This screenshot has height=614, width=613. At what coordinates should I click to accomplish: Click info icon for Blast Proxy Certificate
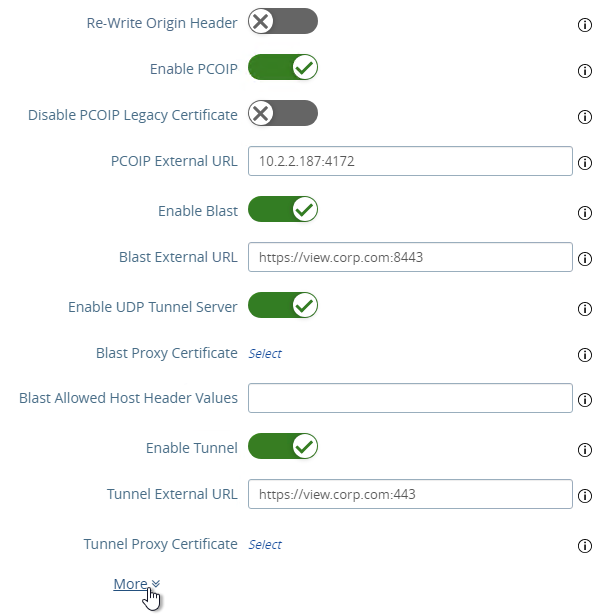[x=584, y=355]
